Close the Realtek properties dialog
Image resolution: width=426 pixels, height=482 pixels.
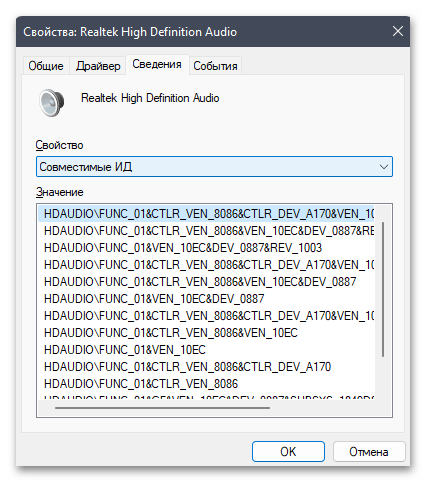click(397, 32)
